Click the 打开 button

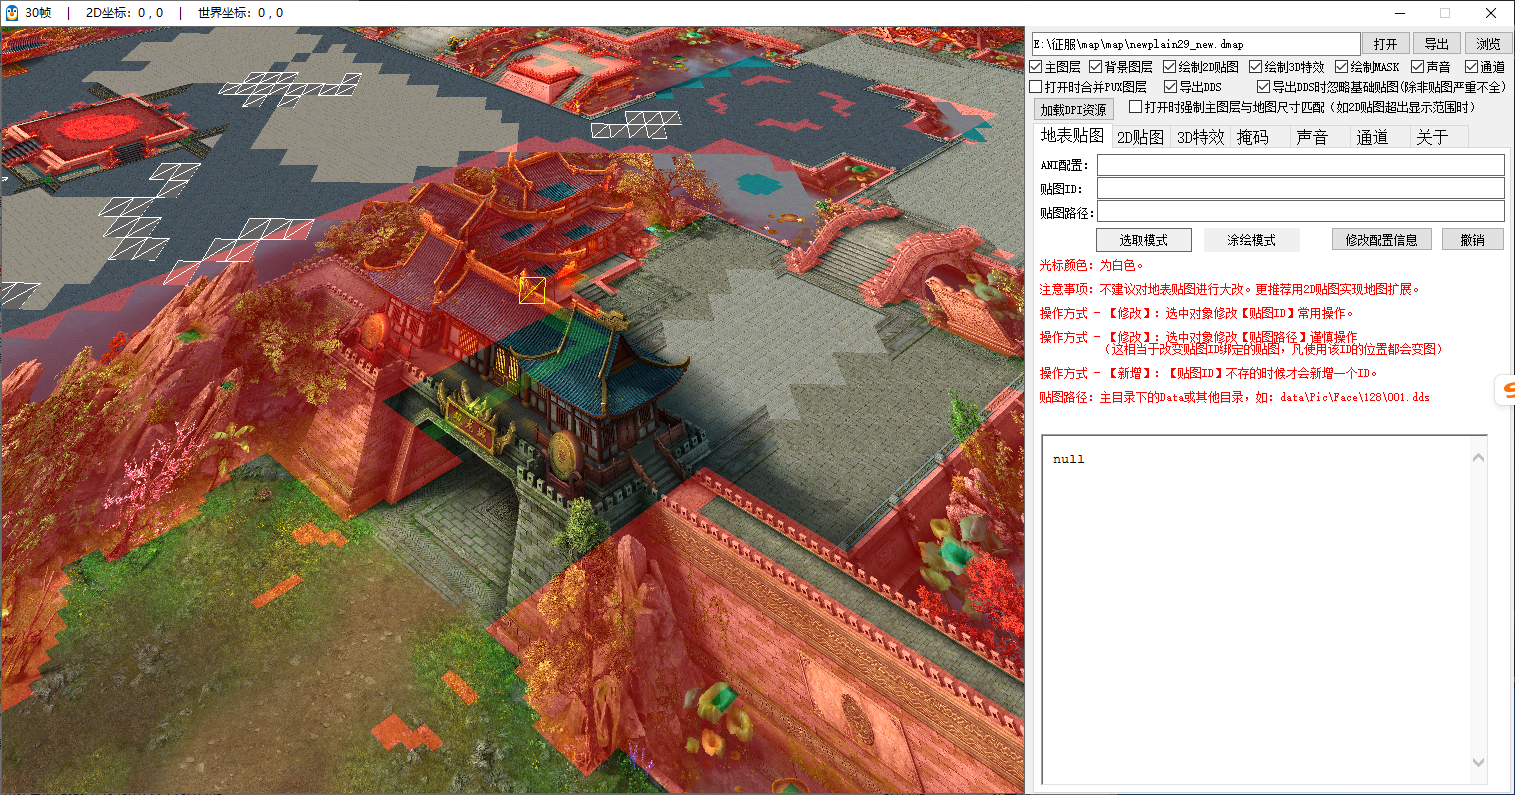pos(1386,44)
